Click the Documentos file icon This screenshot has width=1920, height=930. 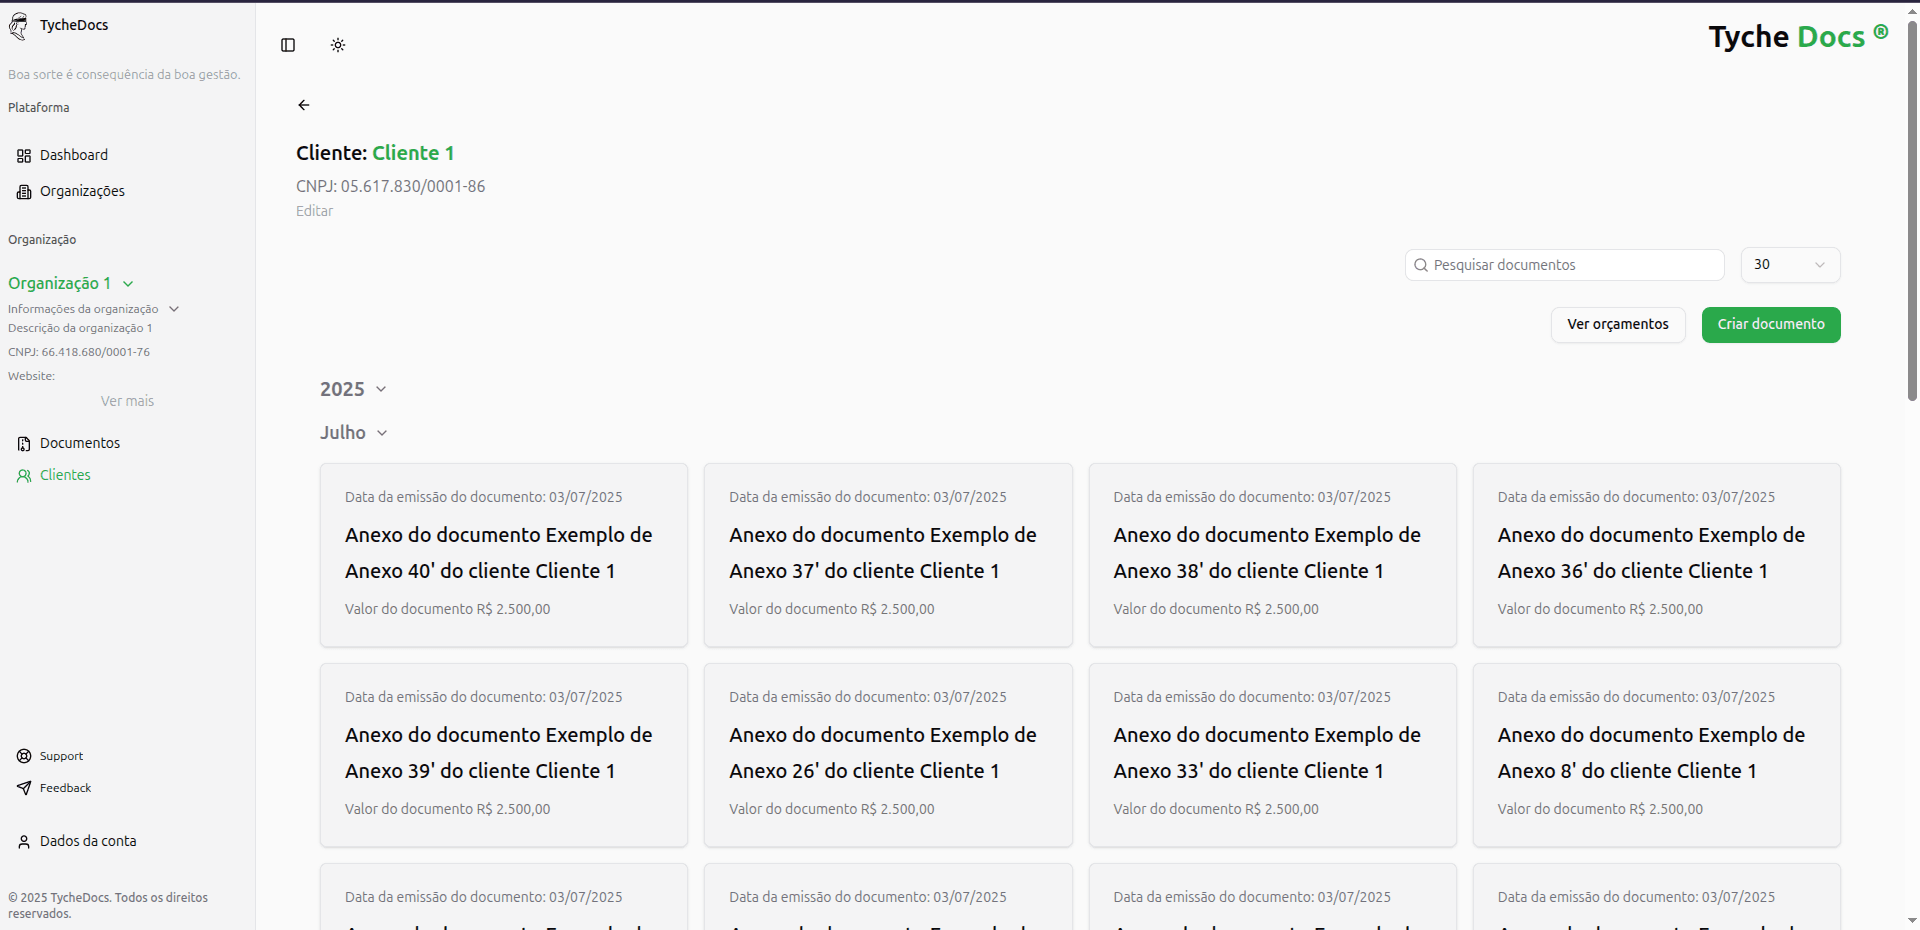pos(24,444)
